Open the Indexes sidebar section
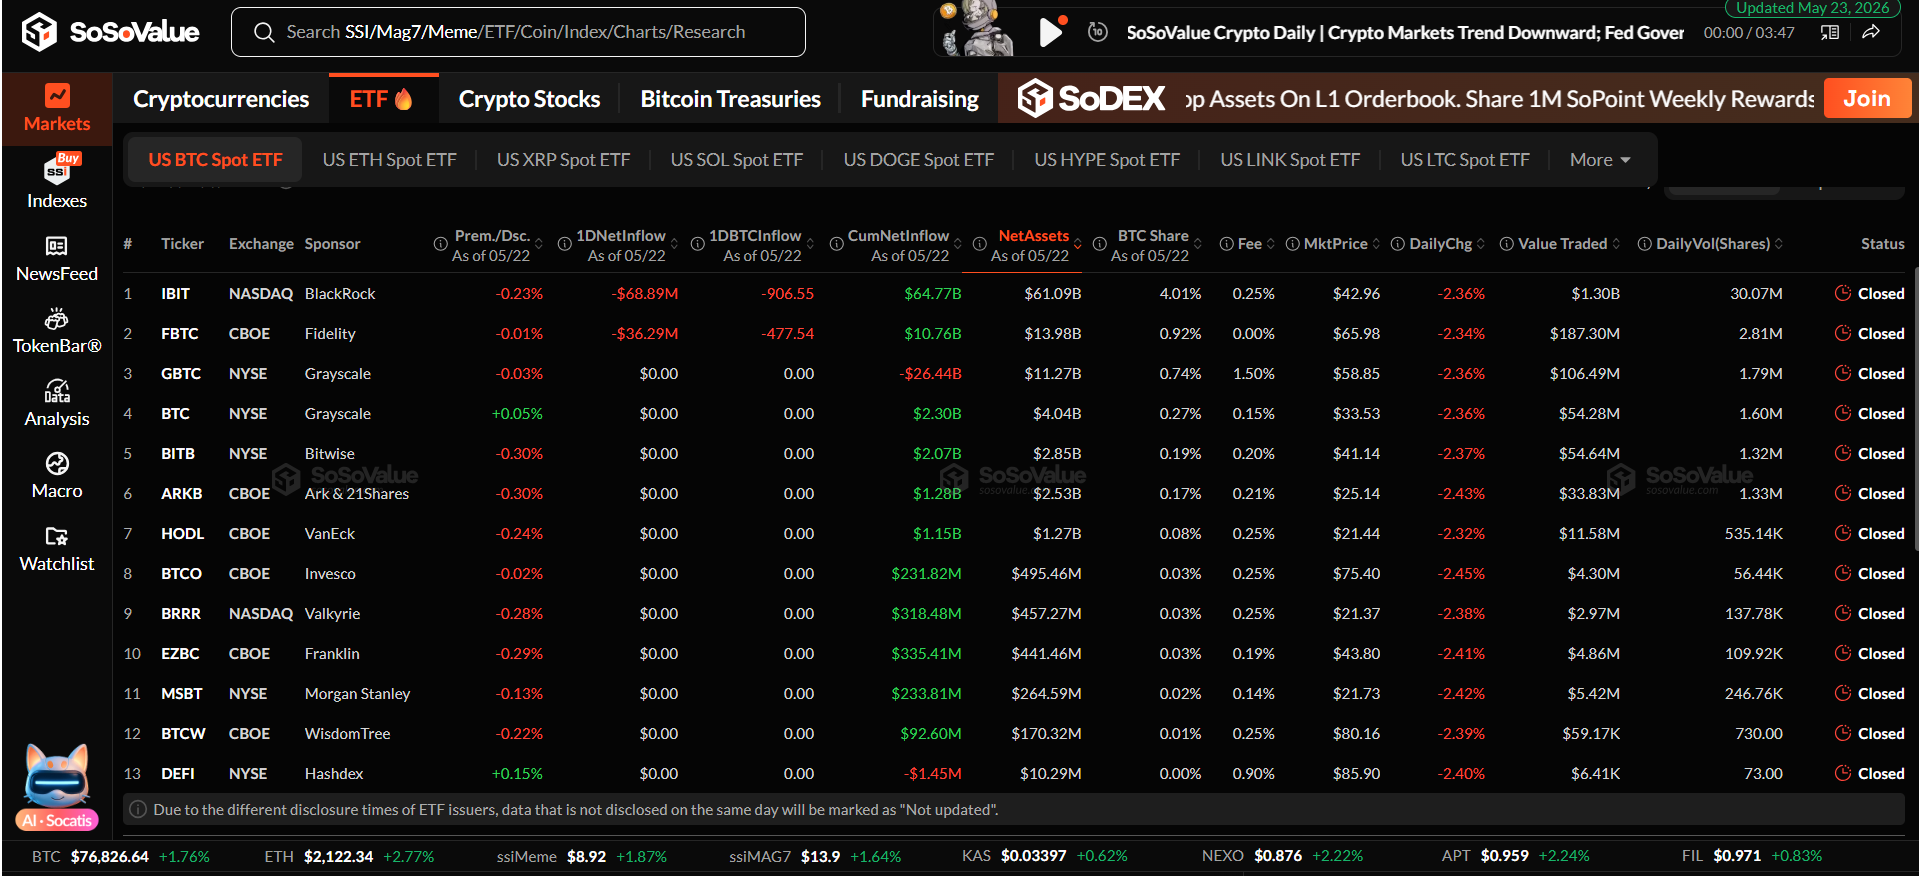 point(57,182)
